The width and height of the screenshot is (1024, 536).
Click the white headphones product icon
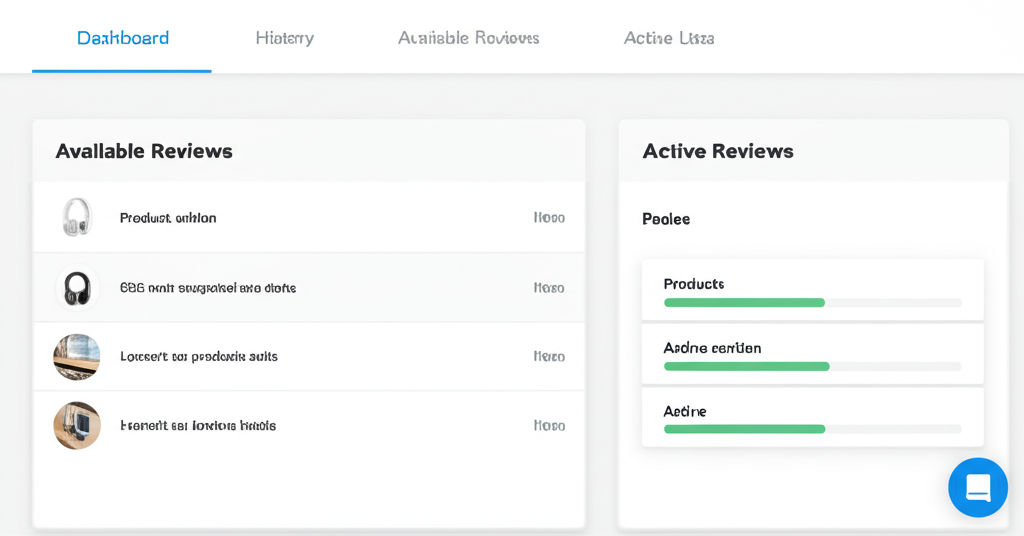[77, 217]
